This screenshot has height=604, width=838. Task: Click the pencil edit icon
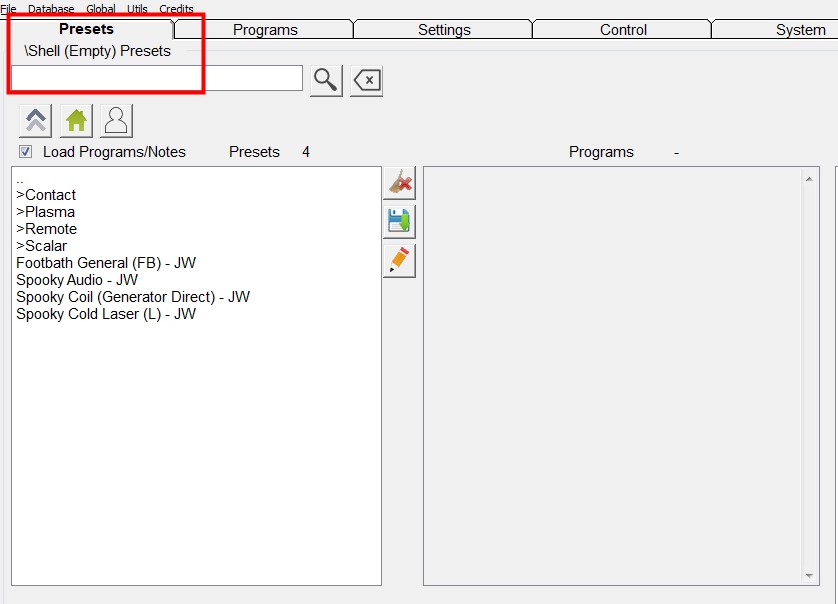(399, 260)
